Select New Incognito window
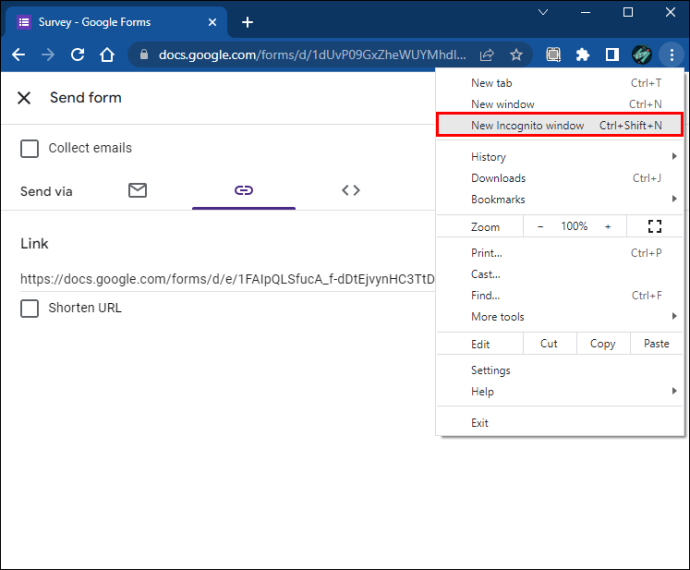Viewport: 690px width, 570px height. pos(560,125)
